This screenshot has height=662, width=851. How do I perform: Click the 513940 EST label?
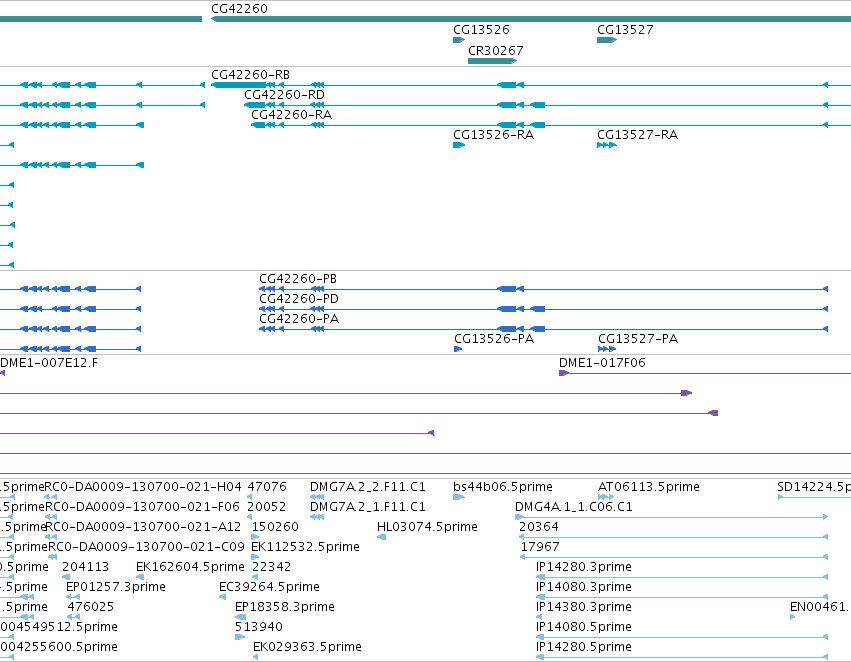pyautogui.click(x=259, y=628)
